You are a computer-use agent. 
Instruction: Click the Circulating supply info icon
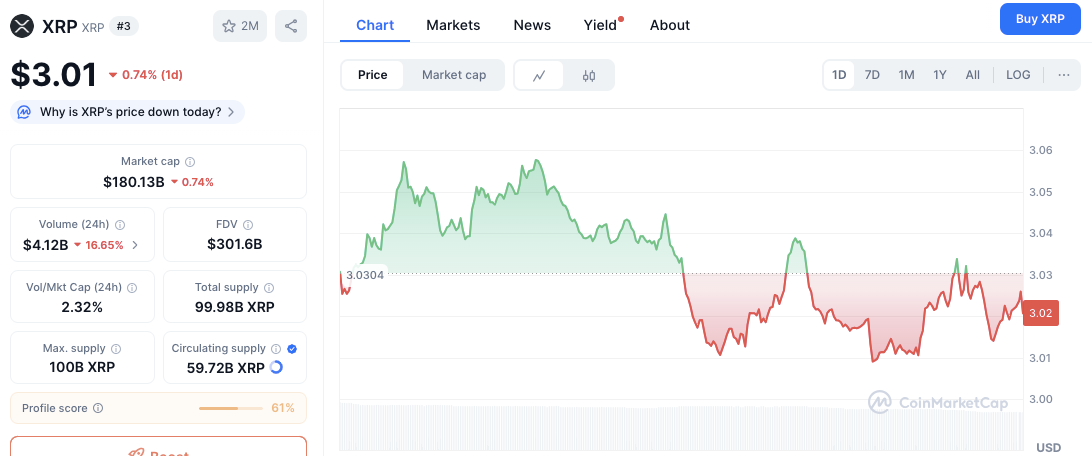click(x=276, y=349)
